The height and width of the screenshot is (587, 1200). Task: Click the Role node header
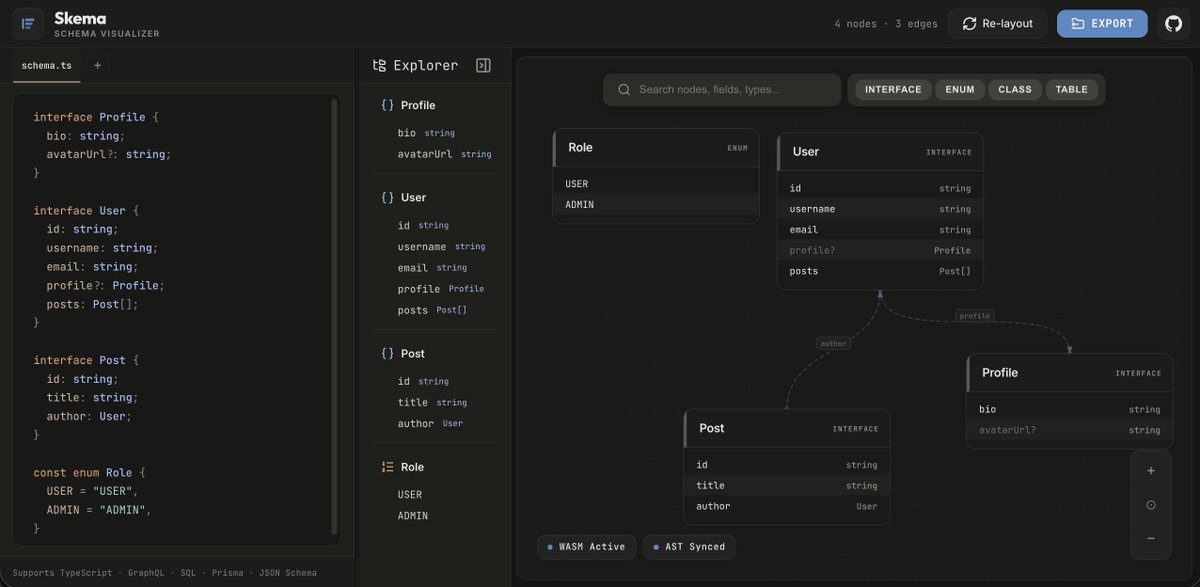coord(656,147)
